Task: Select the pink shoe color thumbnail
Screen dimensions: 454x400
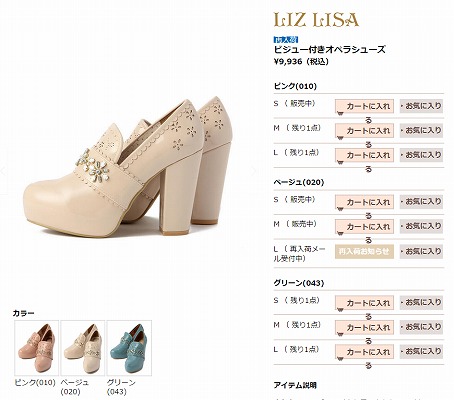Action: [36, 348]
